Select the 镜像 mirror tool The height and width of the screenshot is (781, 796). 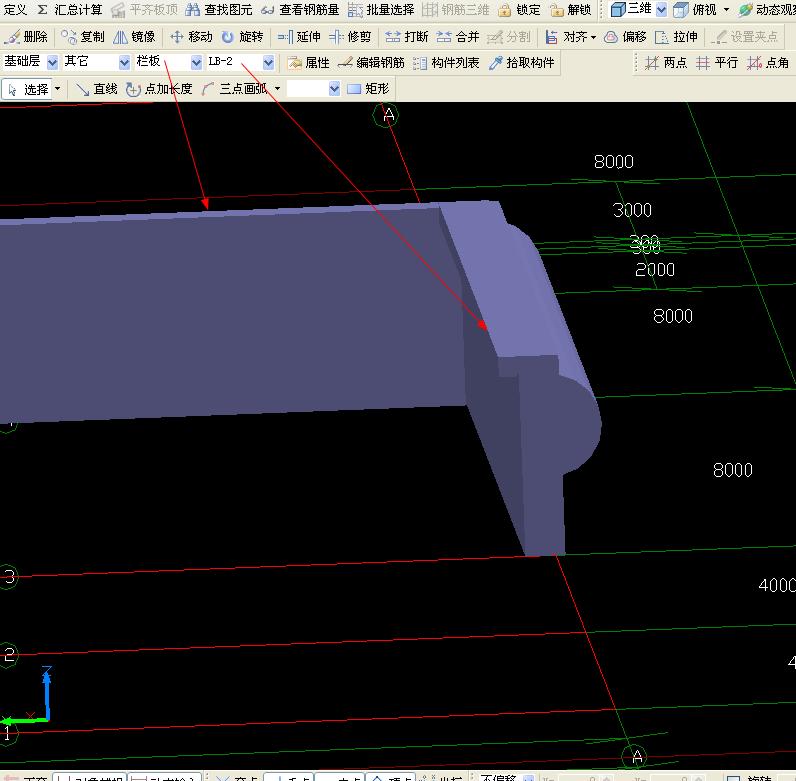[134, 37]
